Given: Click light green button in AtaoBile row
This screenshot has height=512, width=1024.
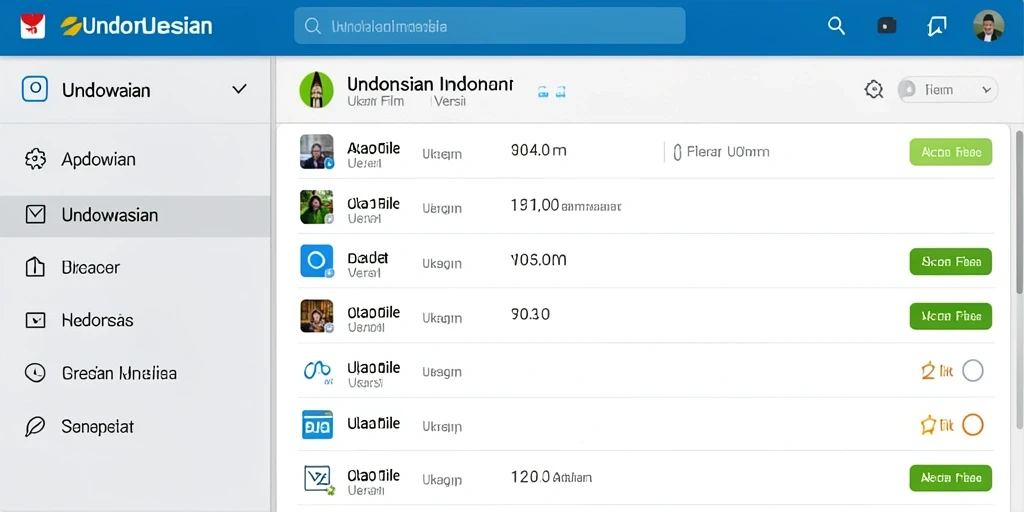Looking at the screenshot, I should coord(950,152).
